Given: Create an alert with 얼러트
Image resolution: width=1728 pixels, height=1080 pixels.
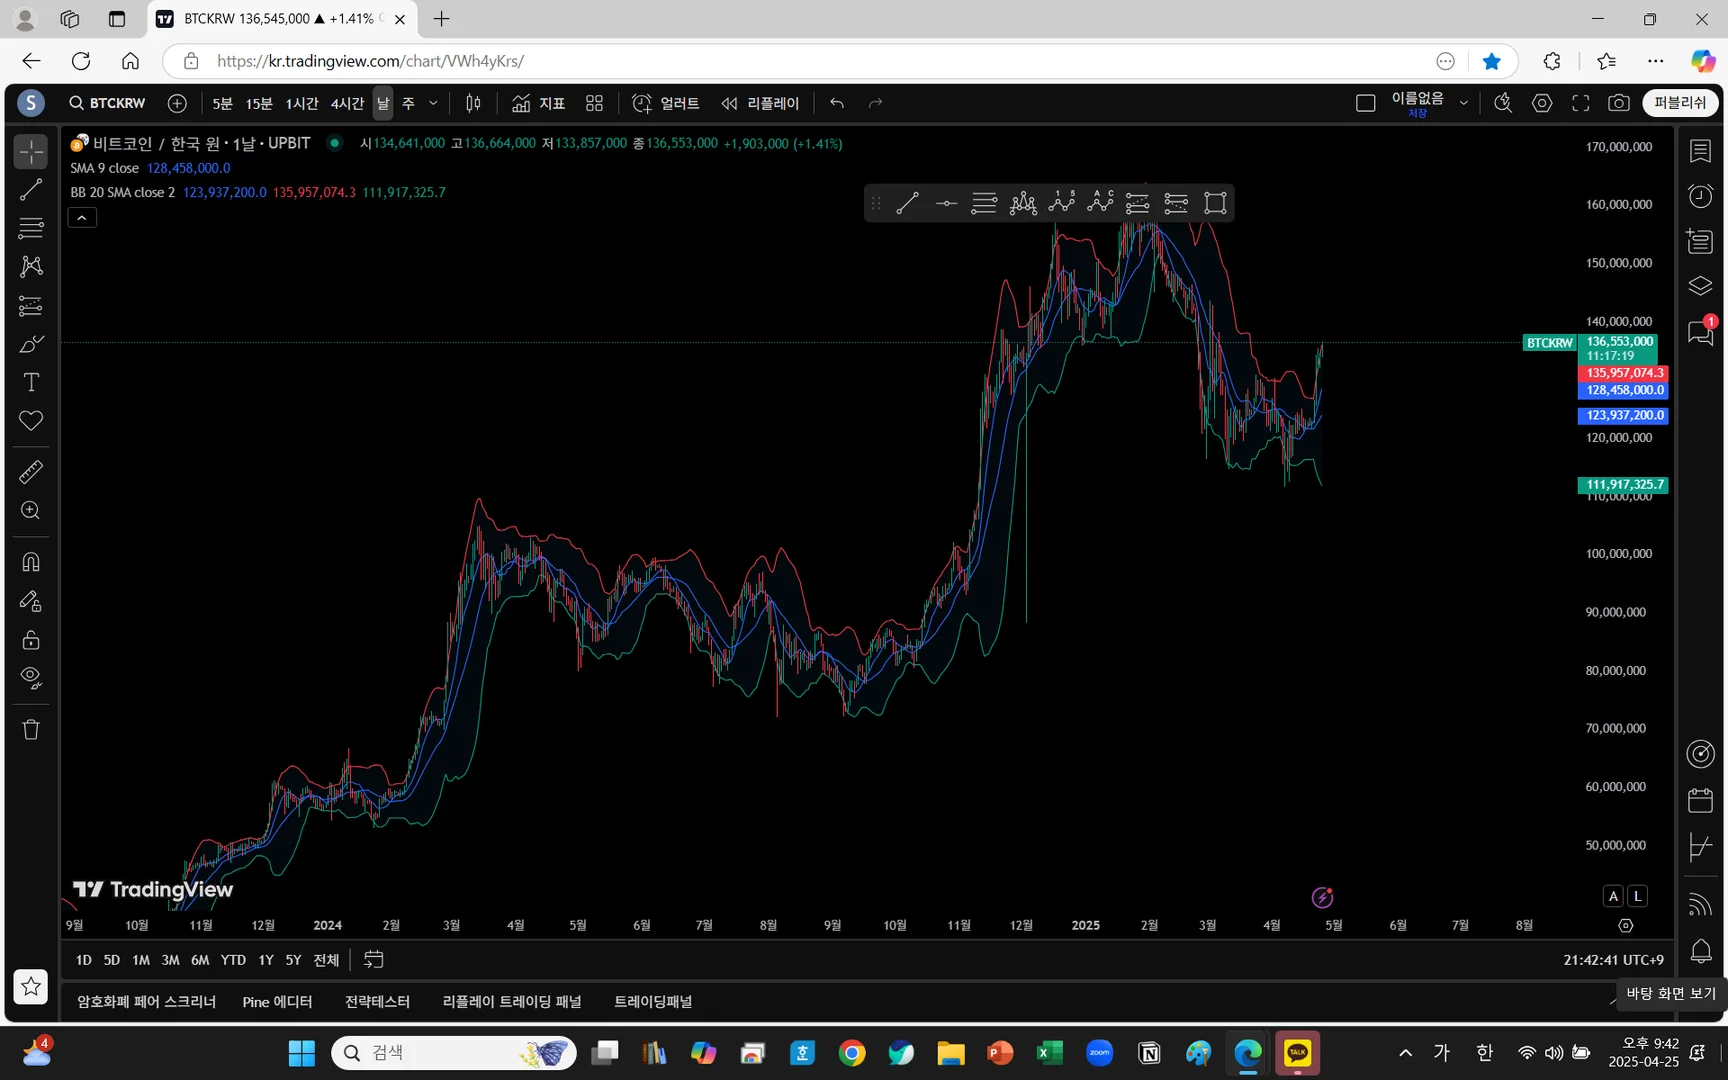Looking at the screenshot, I should click(665, 103).
